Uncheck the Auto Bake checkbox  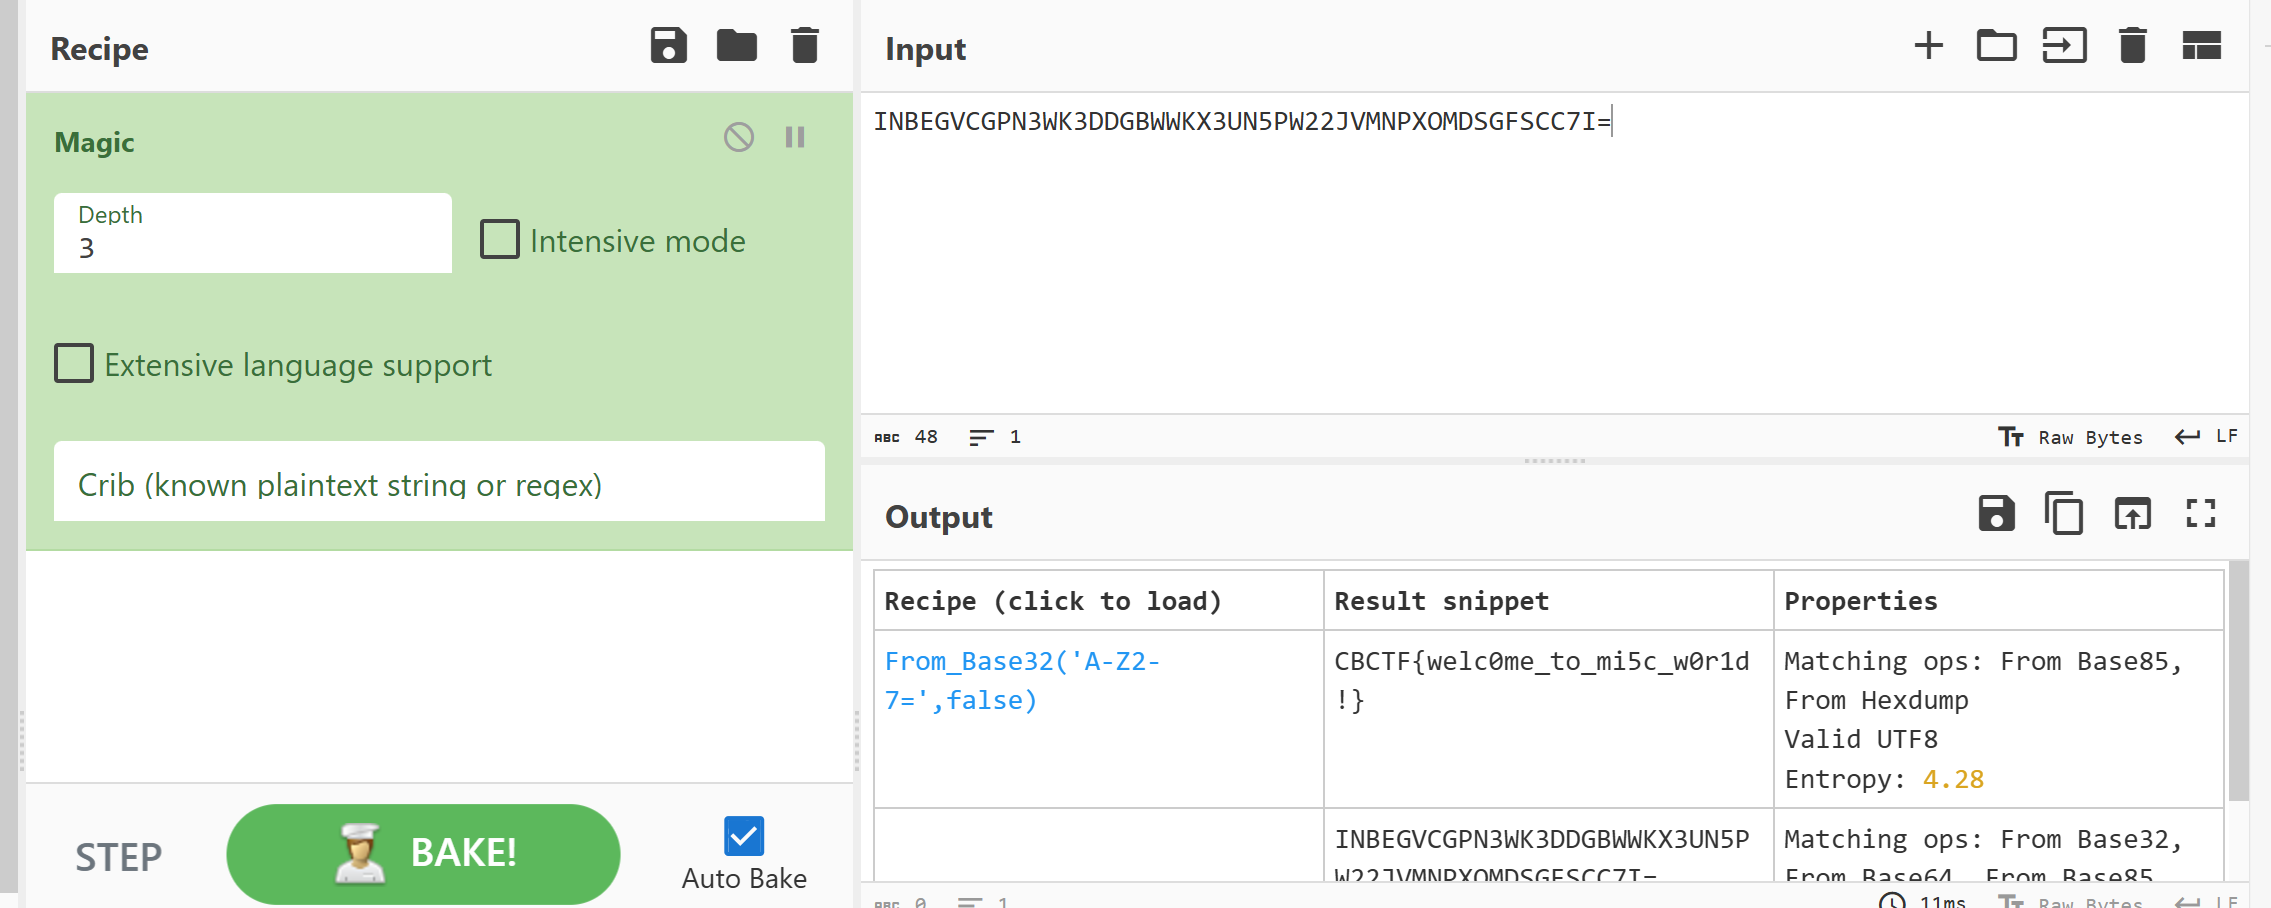click(x=744, y=836)
